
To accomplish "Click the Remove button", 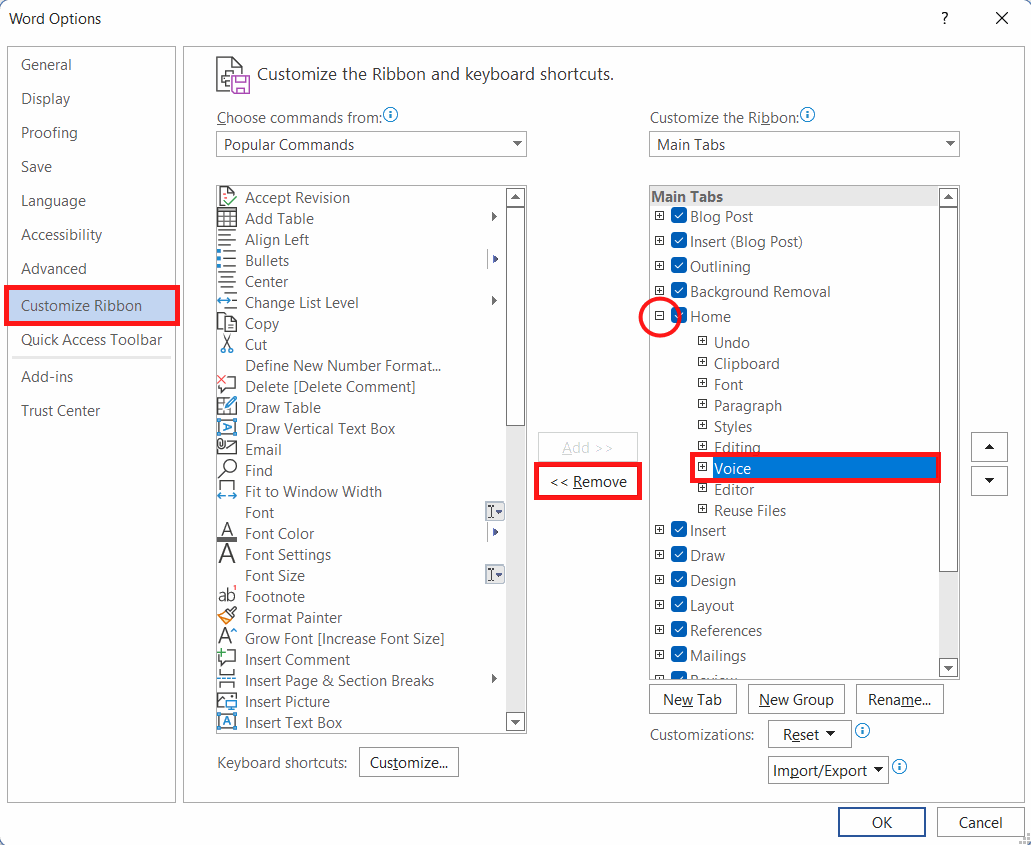I will [x=588, y=482].
